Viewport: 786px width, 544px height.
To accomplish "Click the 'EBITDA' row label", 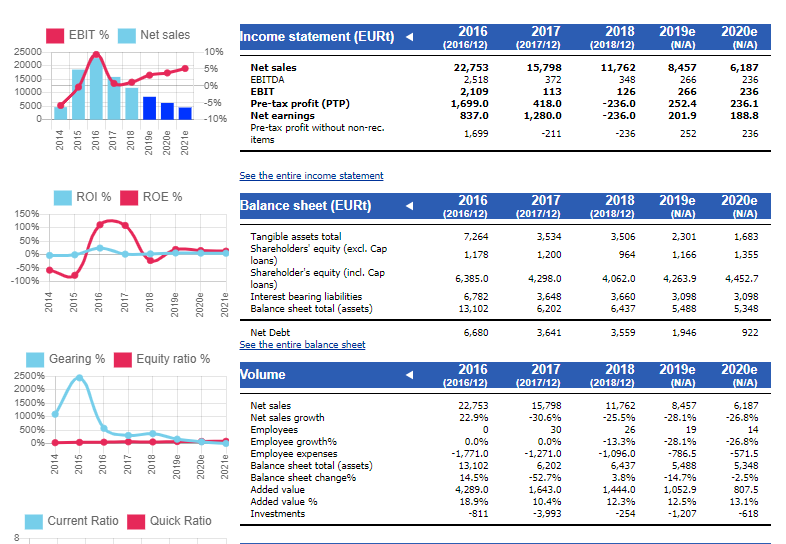I will 267,80.
